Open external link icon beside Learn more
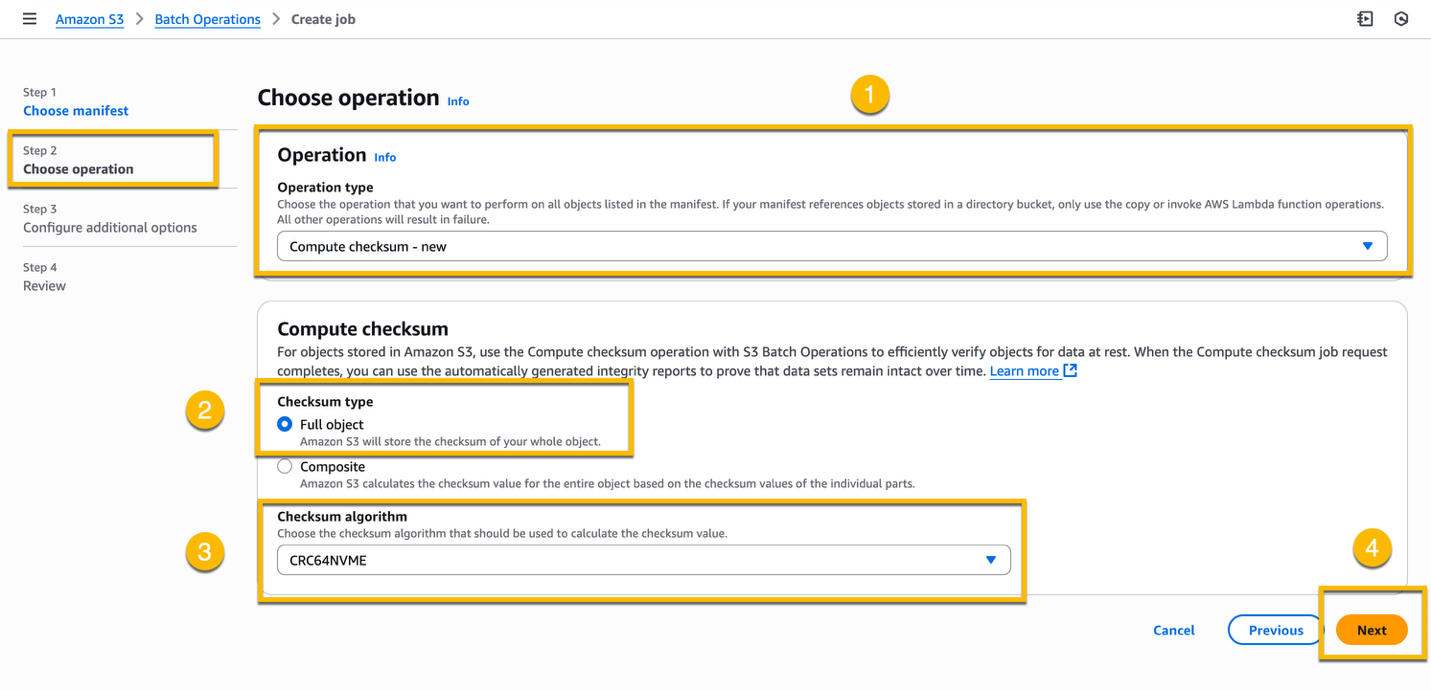 pos(1070,371)
